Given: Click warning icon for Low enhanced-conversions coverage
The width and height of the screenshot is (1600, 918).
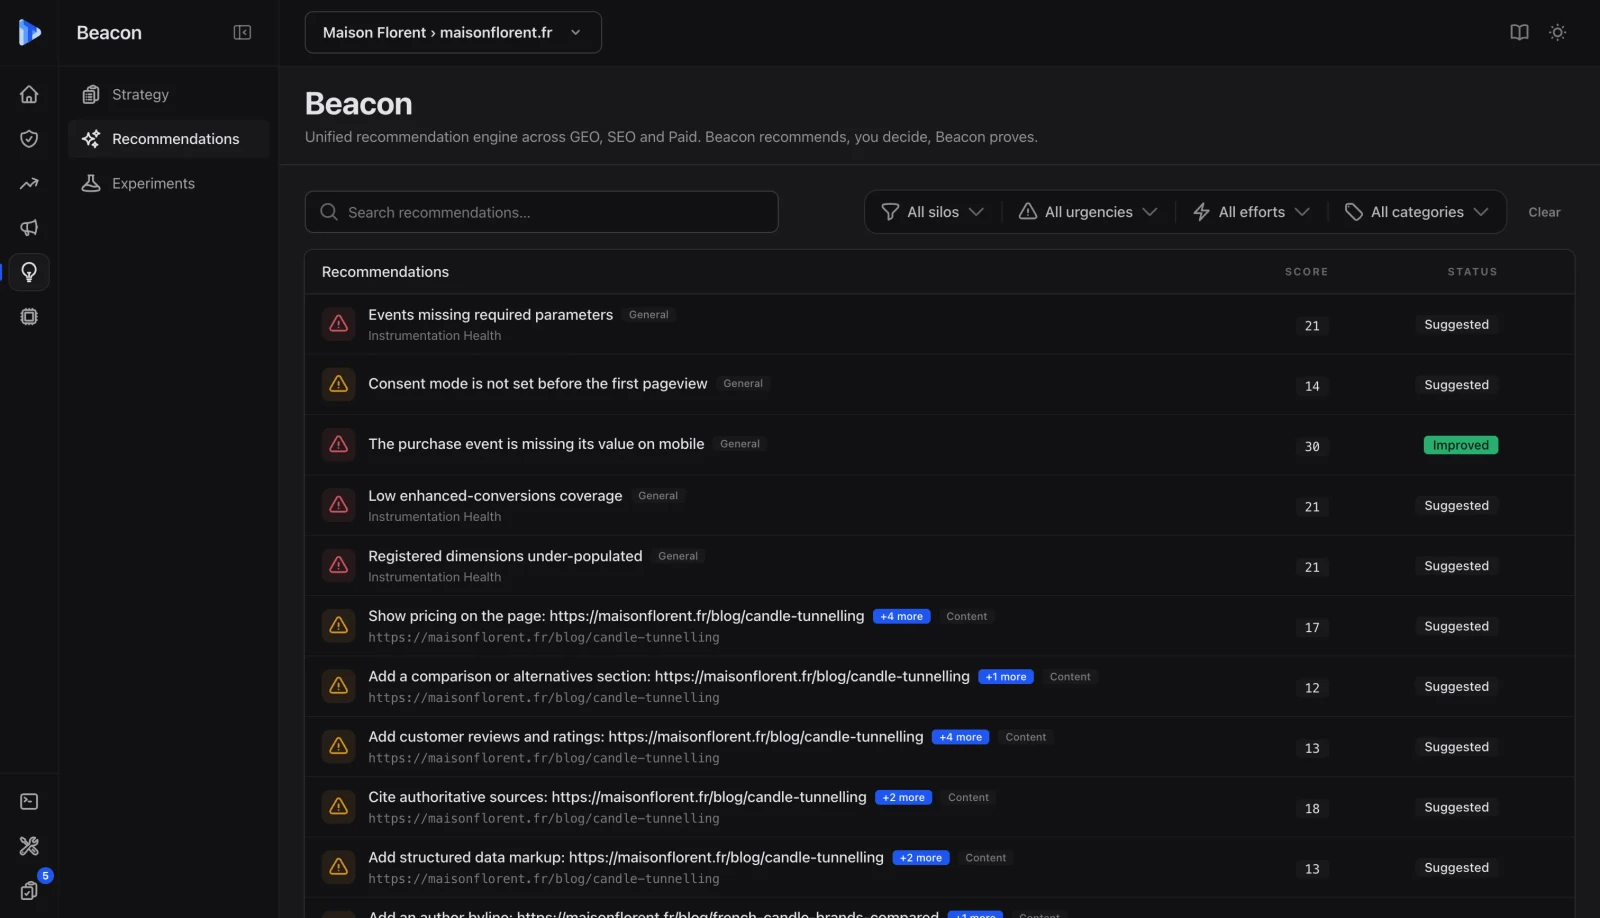Looking at the screenshot, I should tap(339, 505).
